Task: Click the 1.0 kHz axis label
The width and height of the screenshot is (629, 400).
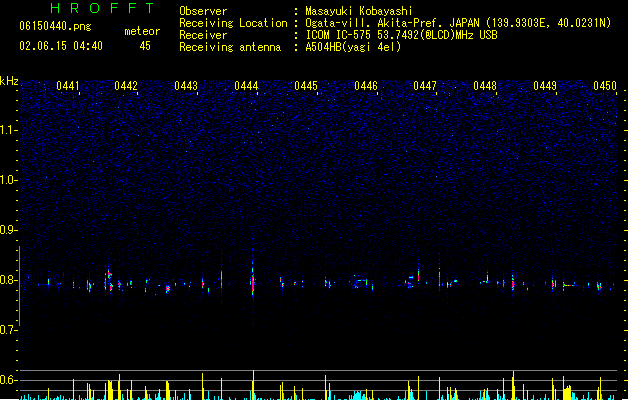Action: (x=8, y=180)
